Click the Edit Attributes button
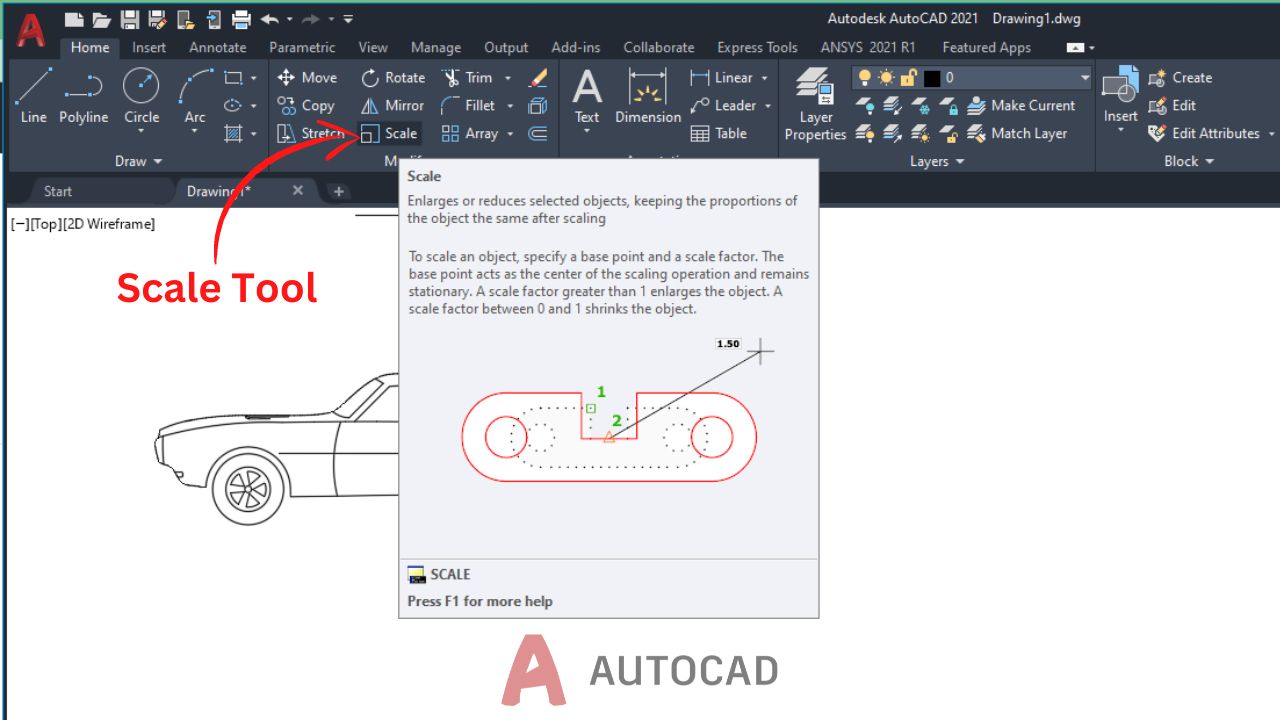 pos(1204,133)
